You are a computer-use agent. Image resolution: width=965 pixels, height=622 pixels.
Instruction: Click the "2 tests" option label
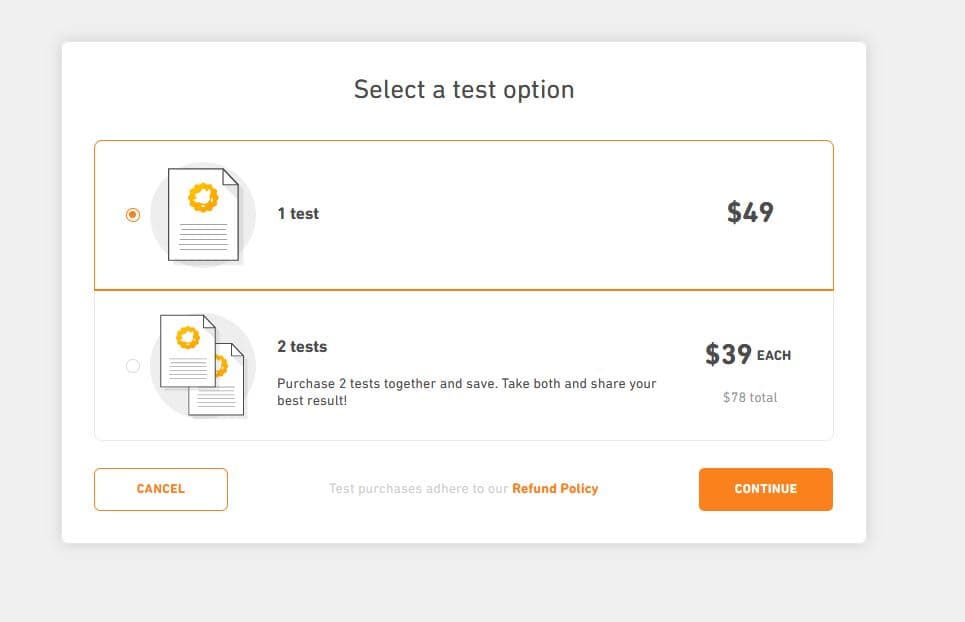302,347
